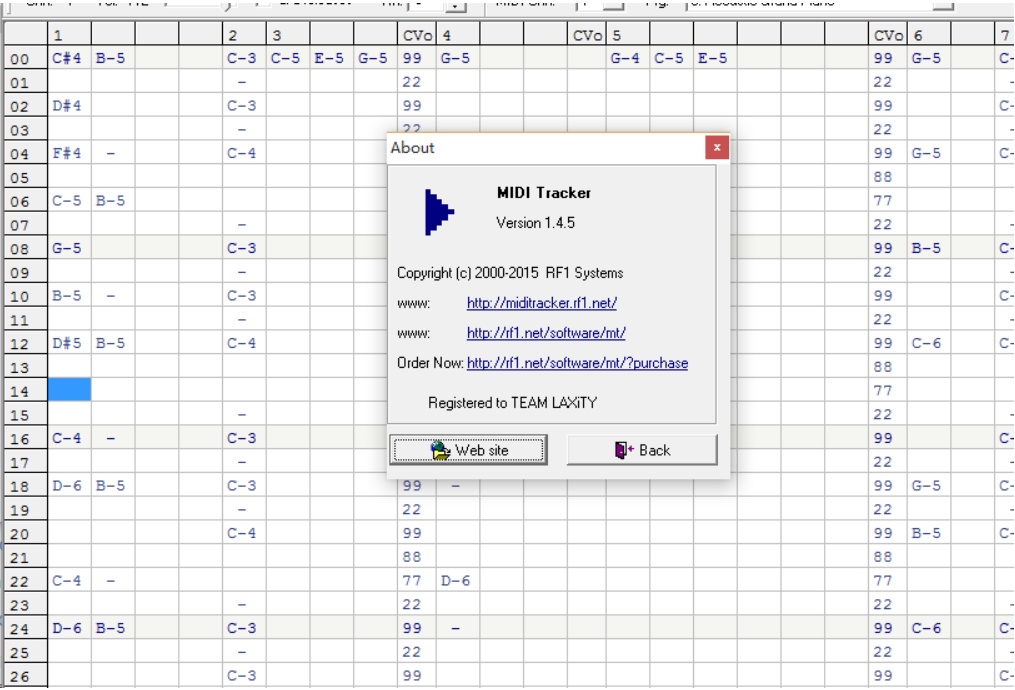This screenshot has height=690, width=1015.
Task: Click the globe icon on the Web site button
Action: coord(437,450)
